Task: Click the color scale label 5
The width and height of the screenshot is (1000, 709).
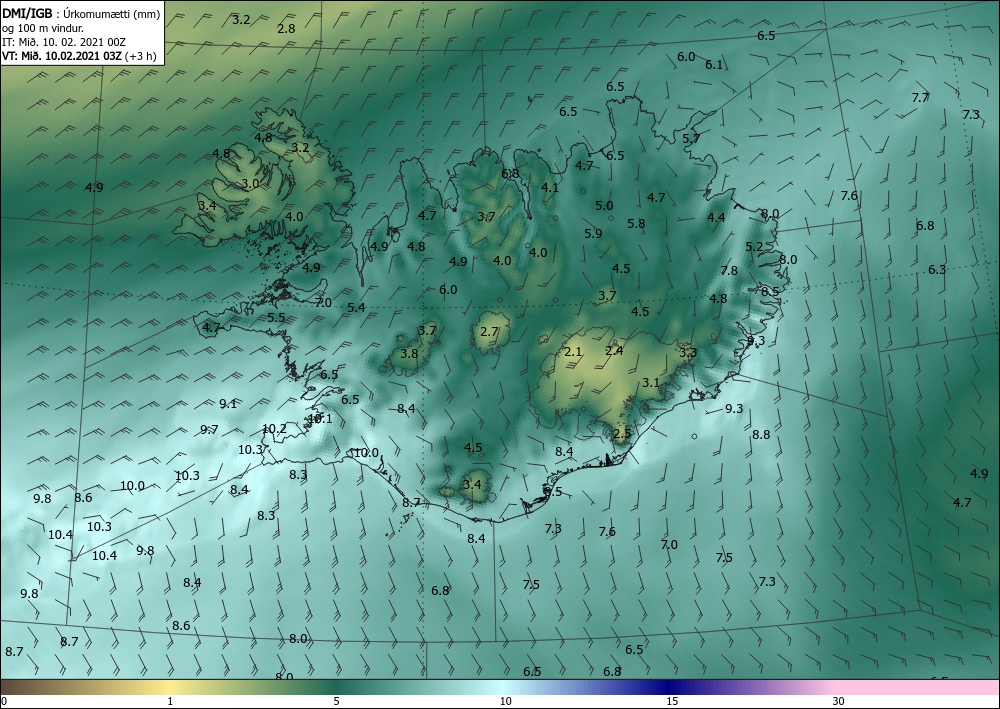Action: (336, 701)
